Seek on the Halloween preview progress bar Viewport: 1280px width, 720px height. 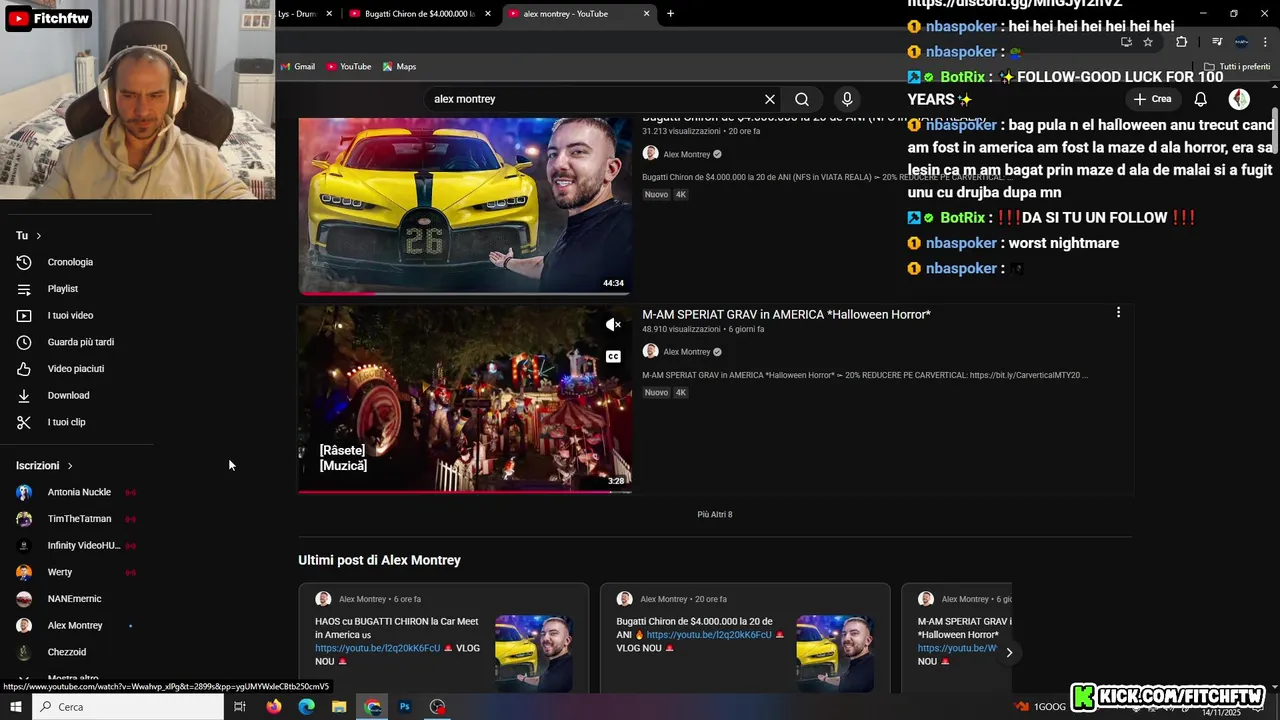(x=464, y=492)
